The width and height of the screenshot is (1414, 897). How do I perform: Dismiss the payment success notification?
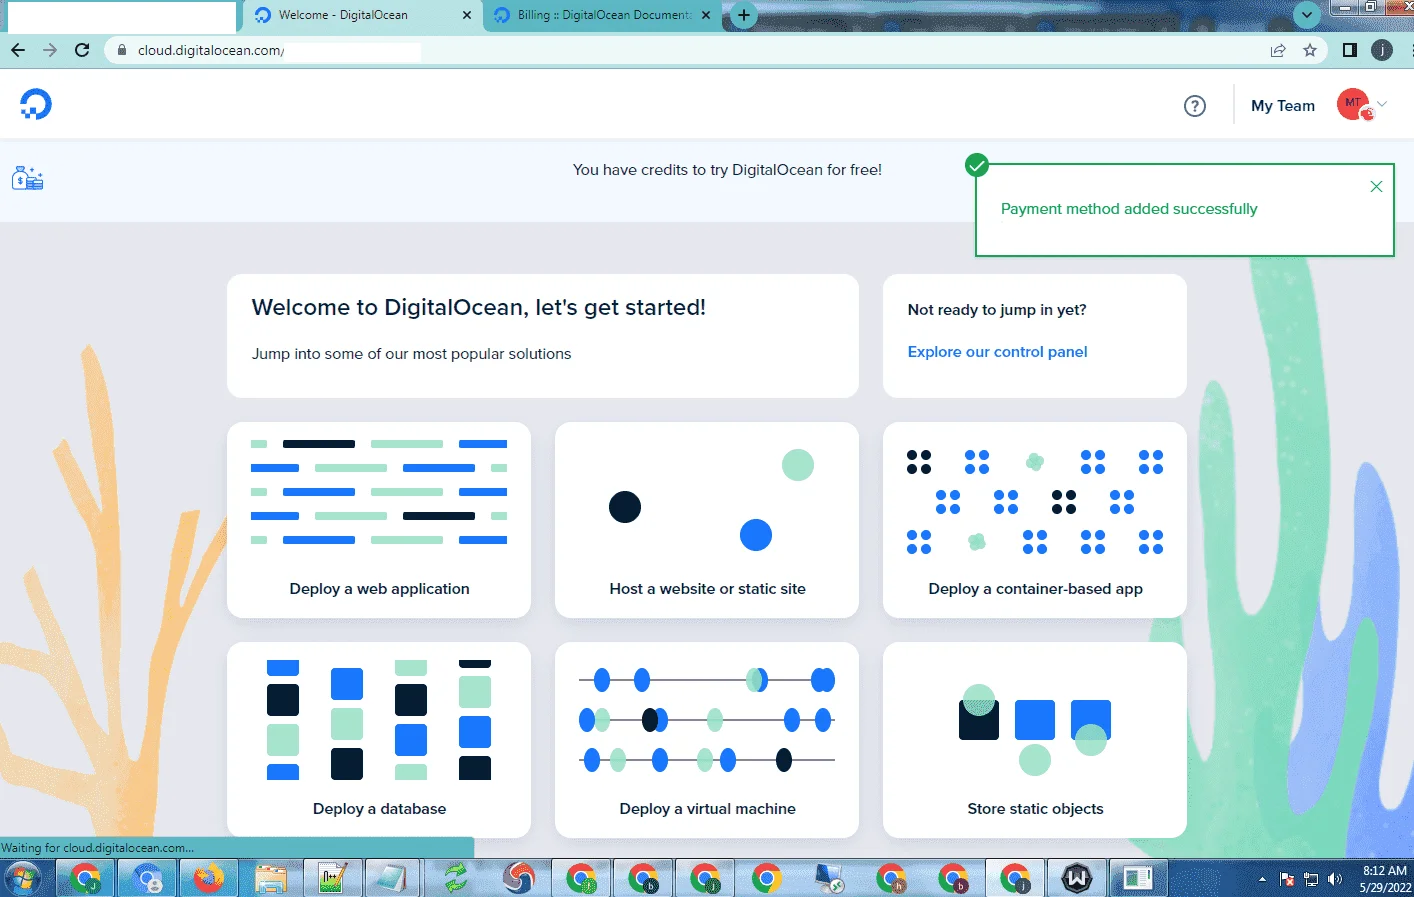point(1376,186)
